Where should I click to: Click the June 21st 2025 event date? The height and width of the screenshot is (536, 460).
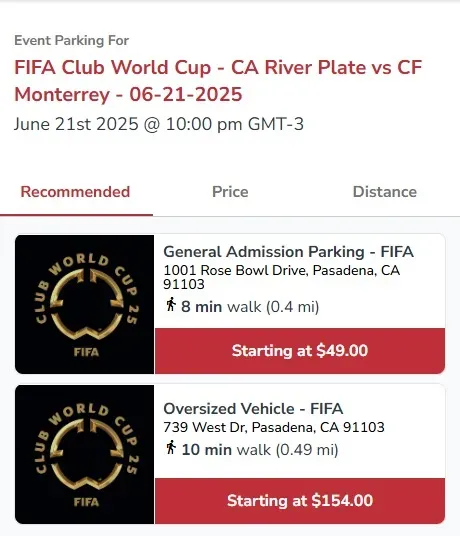point(159,124)
